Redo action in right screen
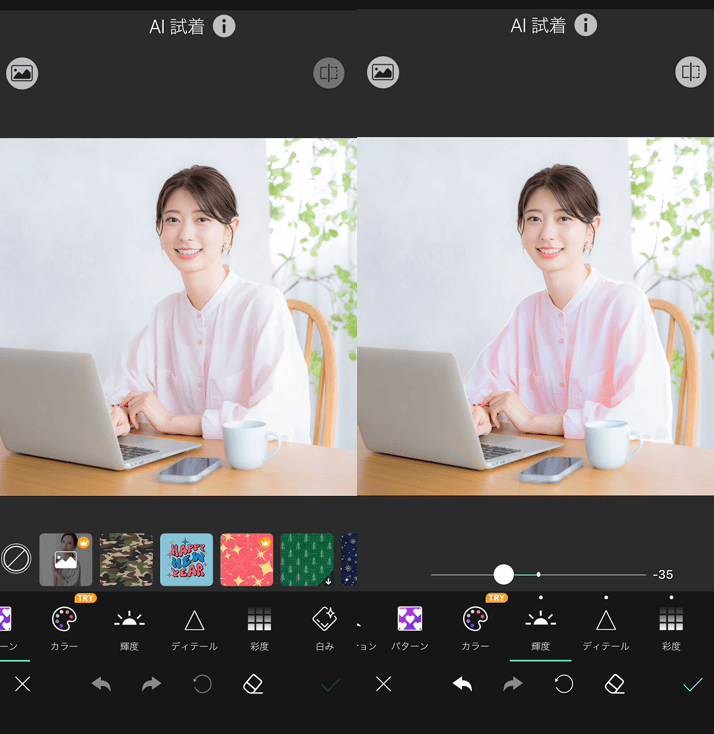Image resolution: width=714 pixels, height=734 pixels. coord(513,684)
